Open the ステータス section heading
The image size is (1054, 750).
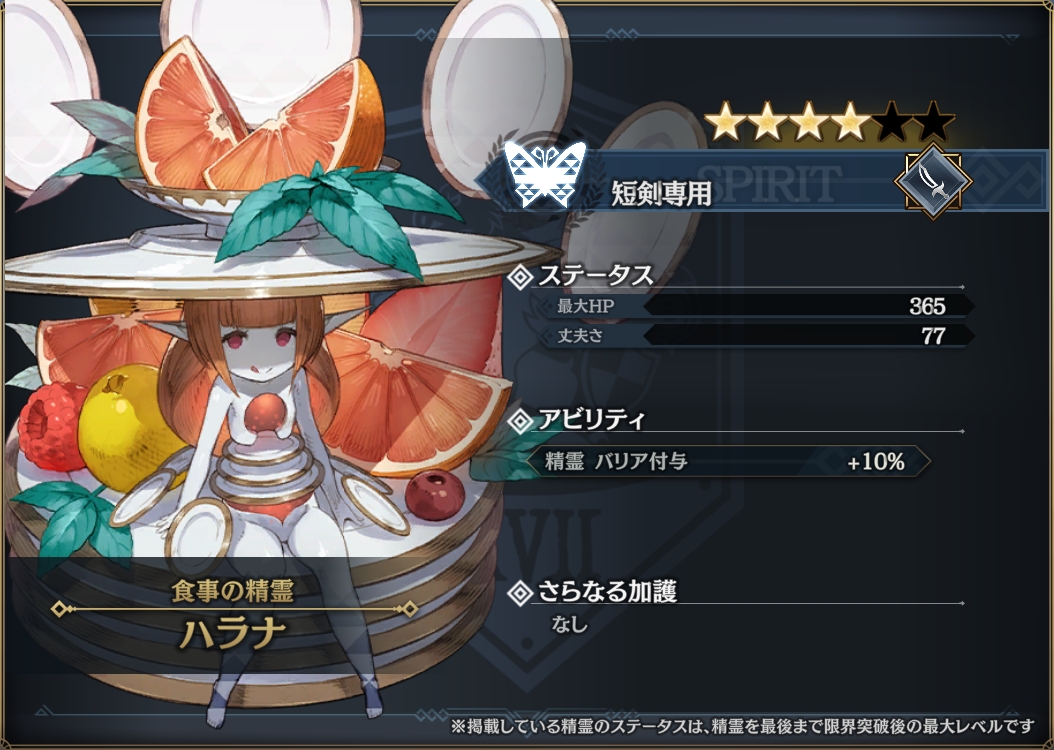[596, 276]
